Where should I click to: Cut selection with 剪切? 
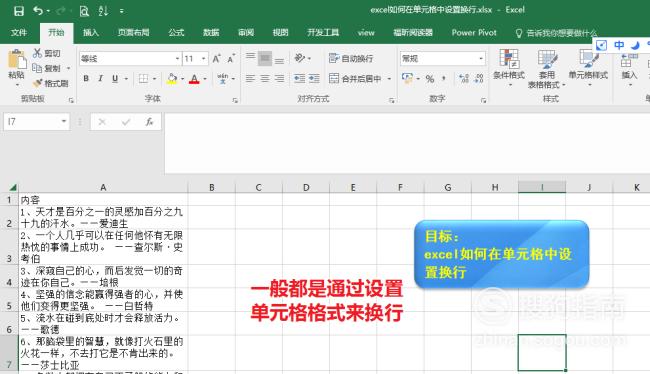click(47, 53)
